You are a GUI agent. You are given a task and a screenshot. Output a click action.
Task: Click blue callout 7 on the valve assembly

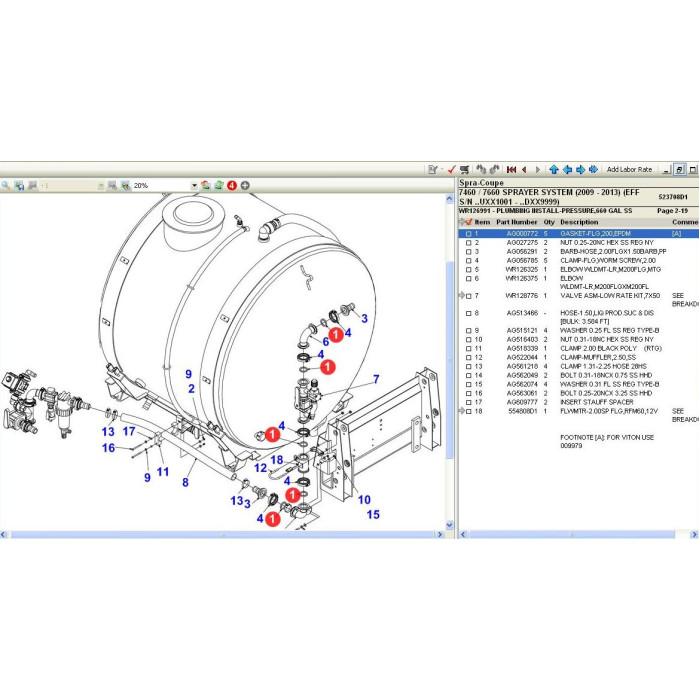[376, 379]
